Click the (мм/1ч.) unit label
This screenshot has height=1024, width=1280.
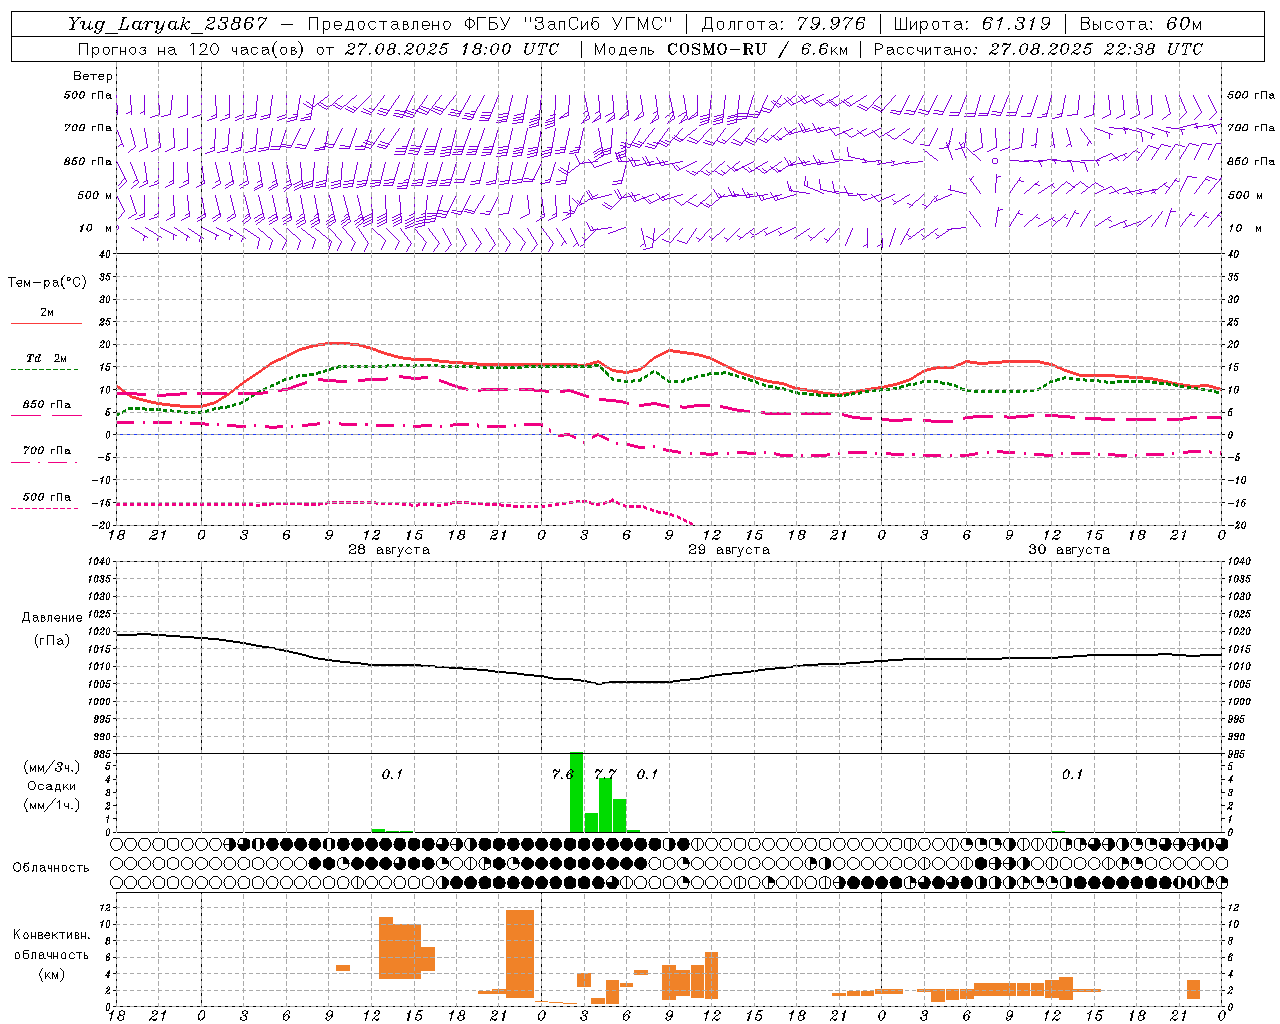(x=52, y=804)
